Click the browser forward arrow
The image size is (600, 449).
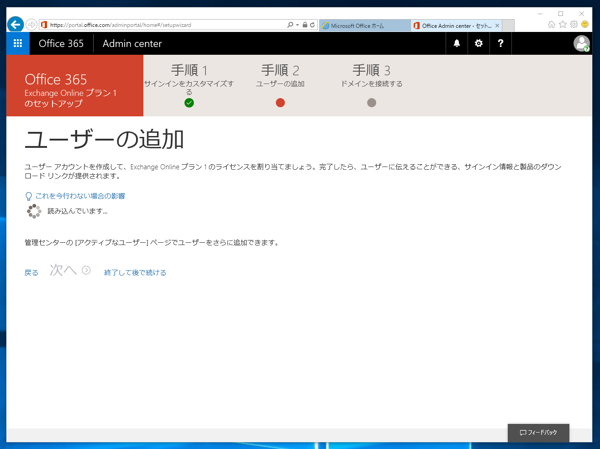(x=31, y=25)
